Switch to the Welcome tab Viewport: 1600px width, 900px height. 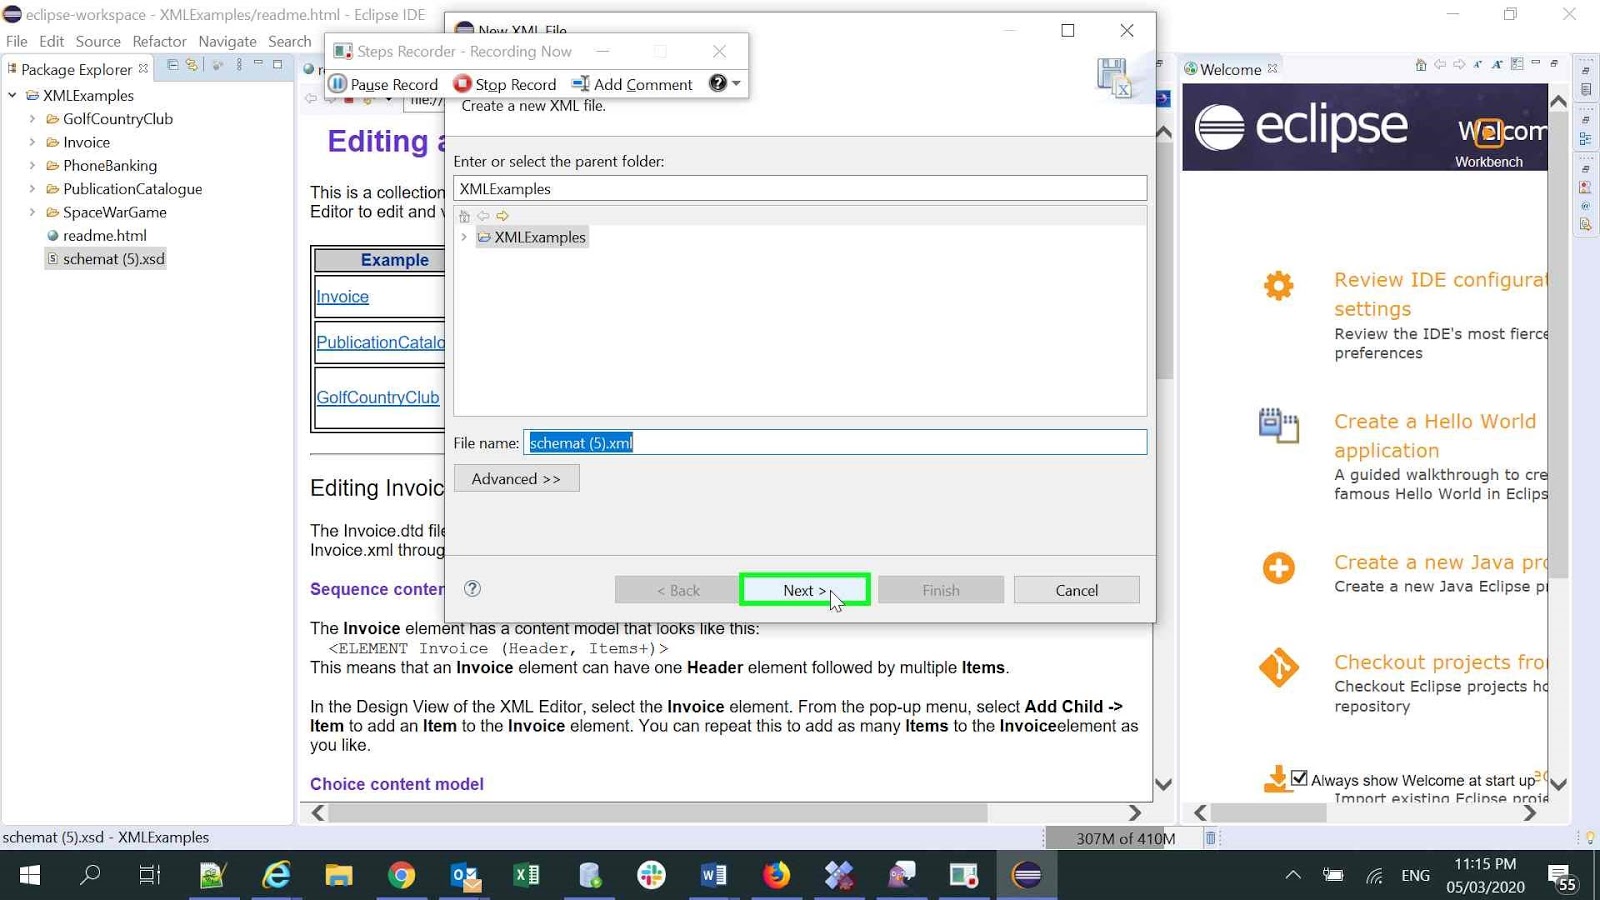(1229, 68)
